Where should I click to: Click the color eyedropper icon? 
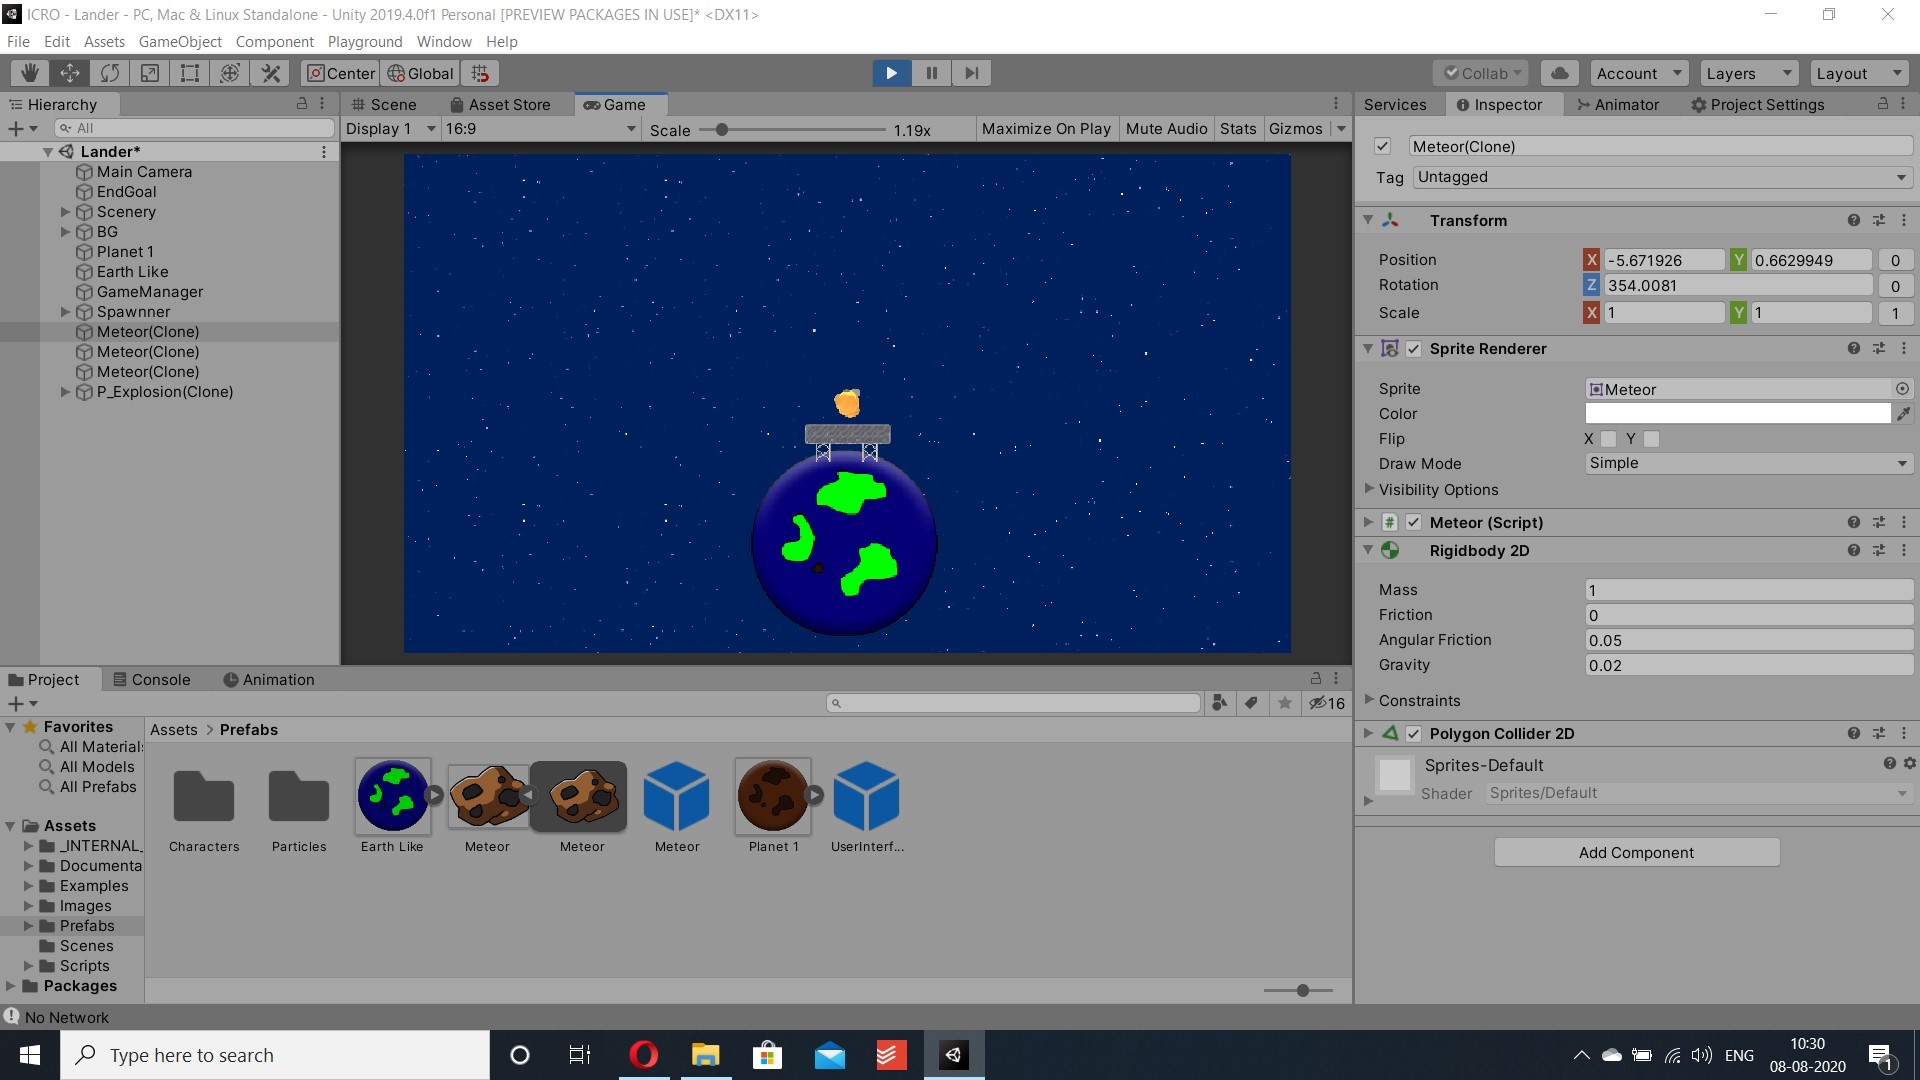coord(1903,414)
